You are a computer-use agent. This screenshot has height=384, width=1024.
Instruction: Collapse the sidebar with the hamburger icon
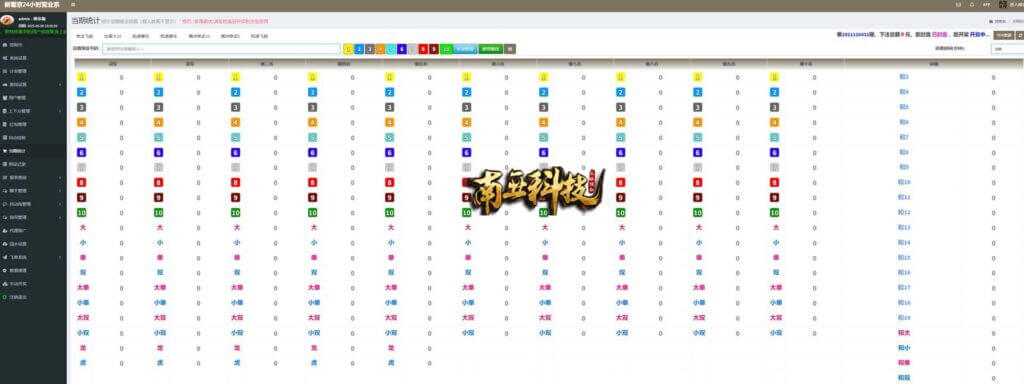(72, 4)
